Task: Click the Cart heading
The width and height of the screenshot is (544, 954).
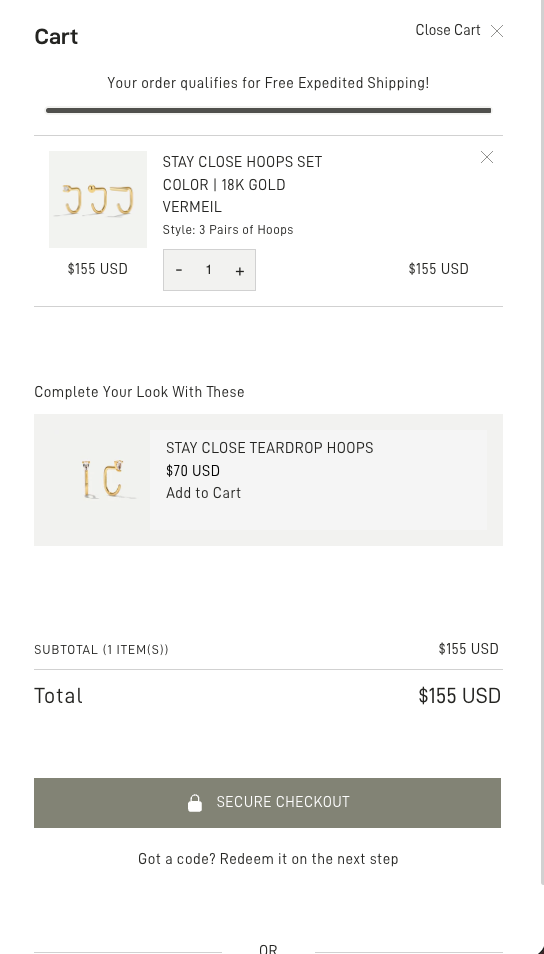Action: (56, 37)
